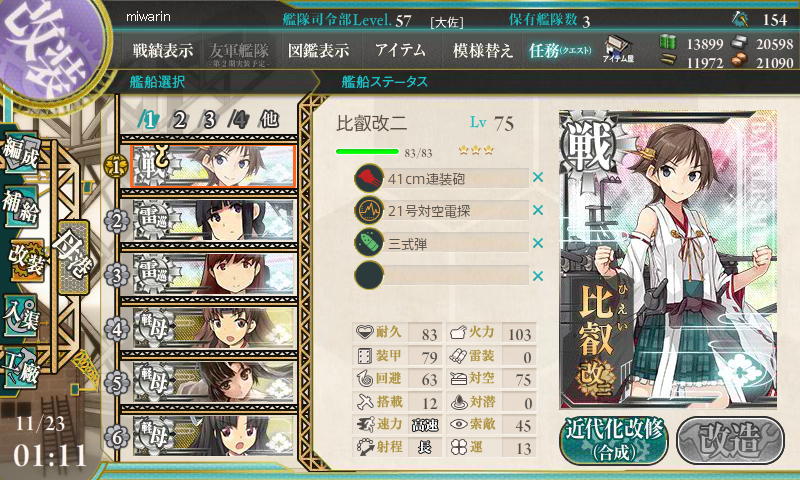Remove the 三式弾 equipment with X

(538, 243)
